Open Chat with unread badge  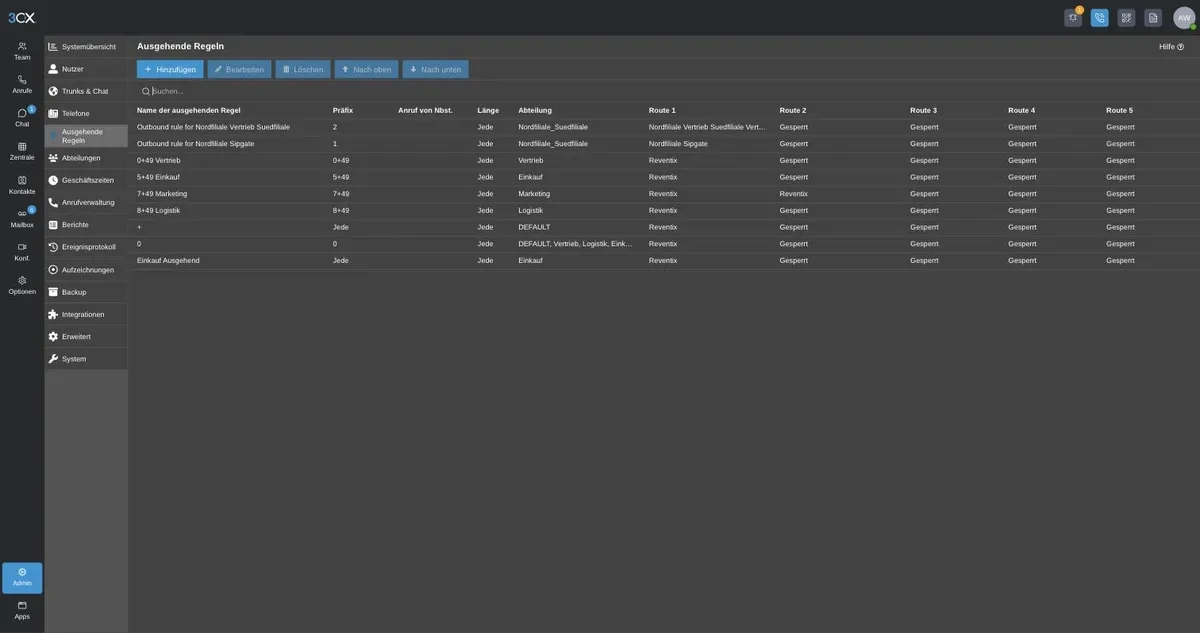22,118
